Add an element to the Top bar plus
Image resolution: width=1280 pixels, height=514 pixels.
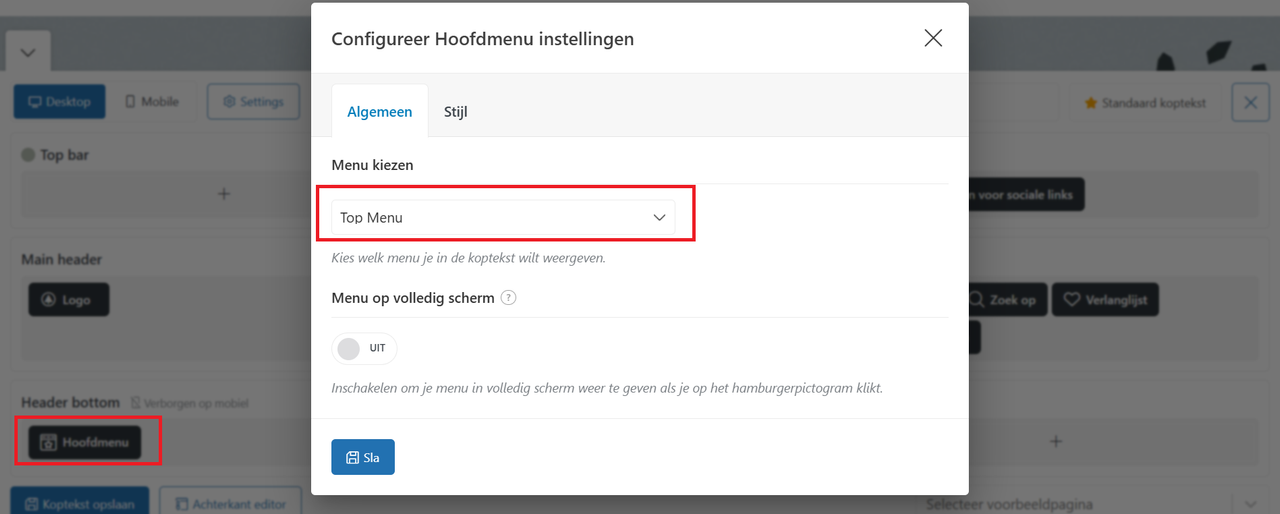tap(224, 194)
